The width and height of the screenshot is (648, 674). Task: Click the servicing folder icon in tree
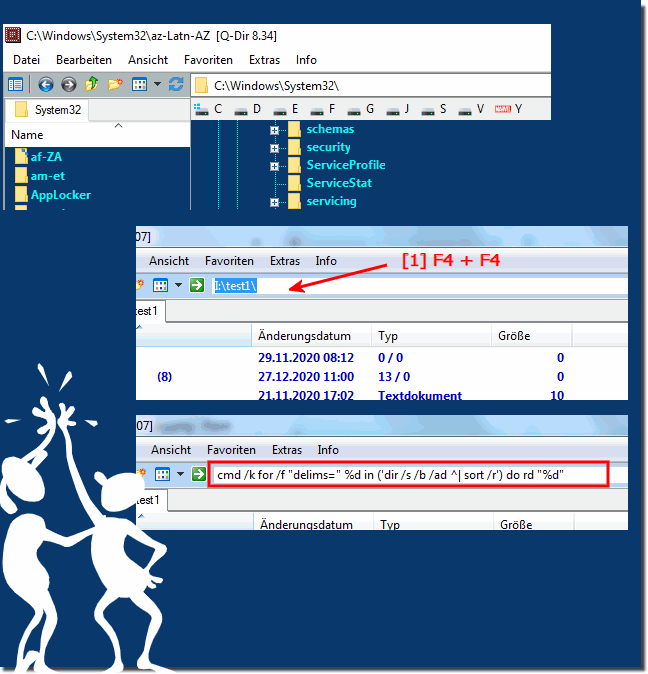tap(294, 201)
